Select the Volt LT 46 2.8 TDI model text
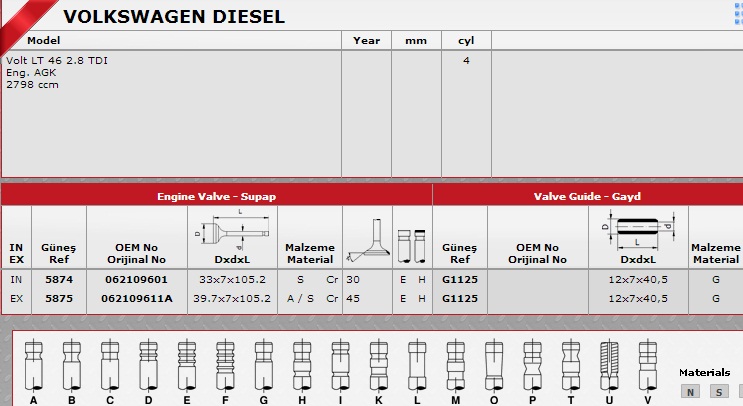Viewport: 743px width, 406px height. click(57, 61)
